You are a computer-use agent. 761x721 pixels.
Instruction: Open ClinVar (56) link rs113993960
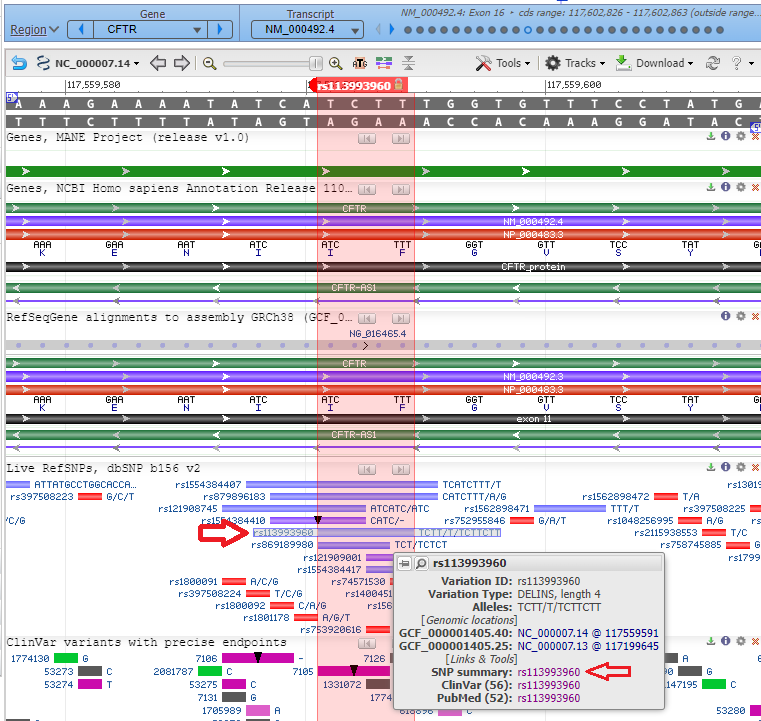point(548,685)
